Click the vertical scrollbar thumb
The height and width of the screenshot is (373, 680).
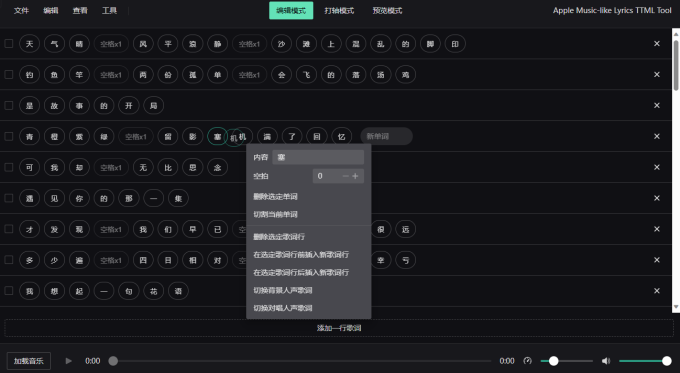click(x=676, y=65)
